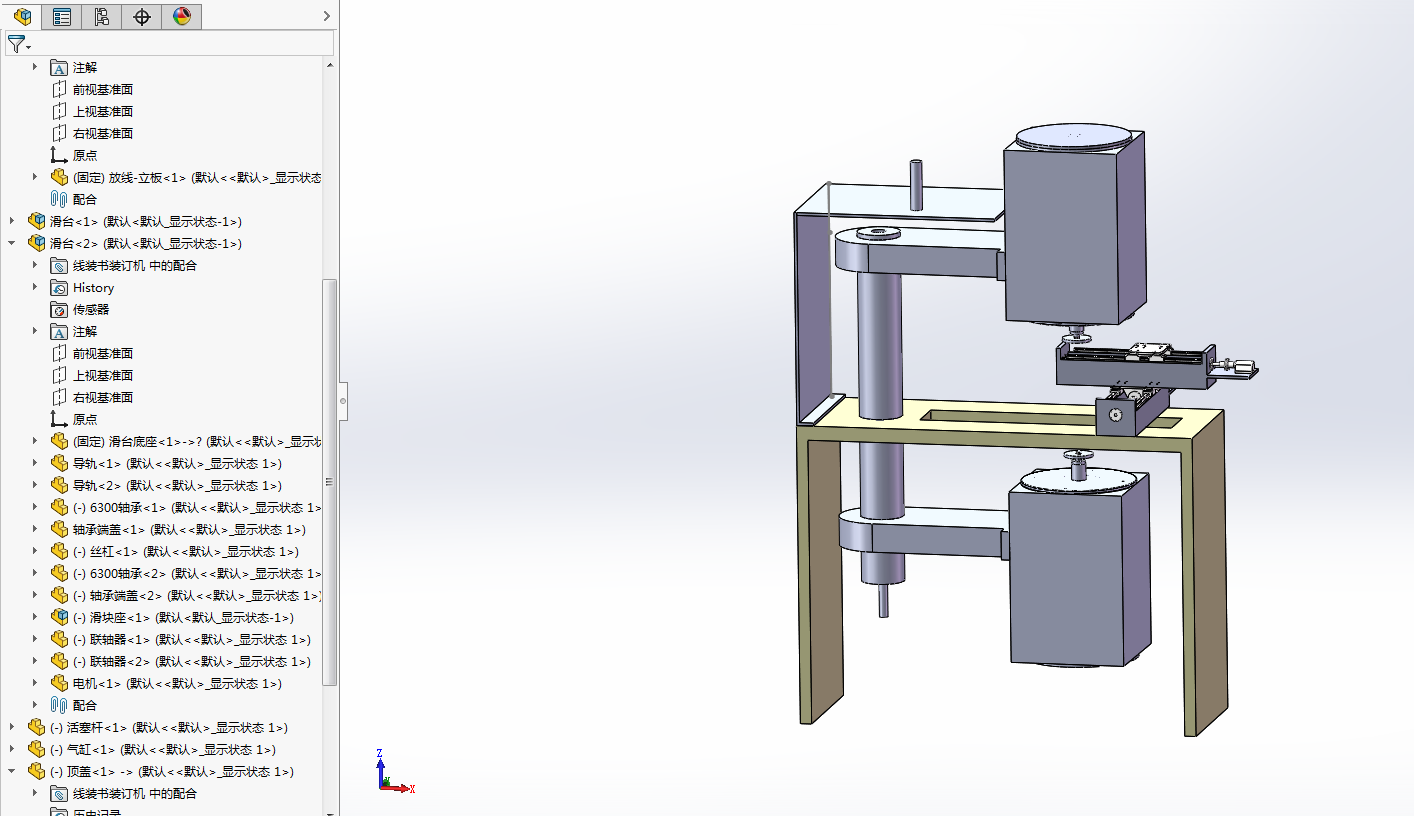The height and width of the screenshot is (816, 1414).
Task: Open the PropertyManager tab
Action: click(62, 16)
